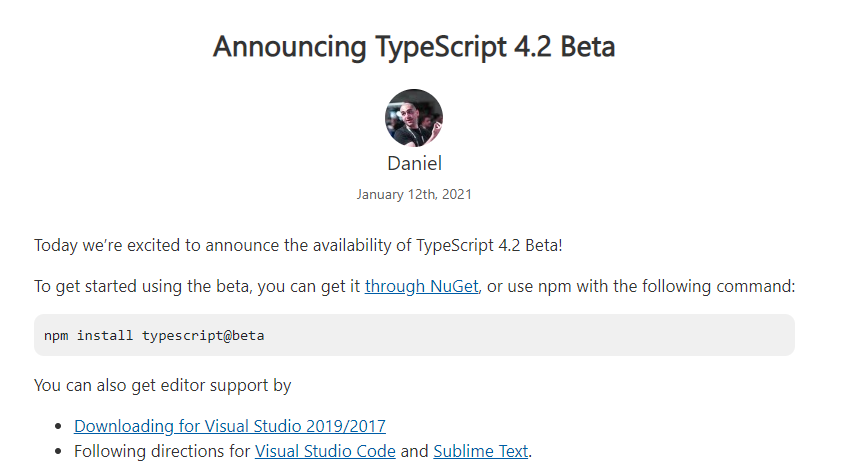Screen dimensions: 841x476
Task: Visit the Visual Studio Code link
Action: 325,451
